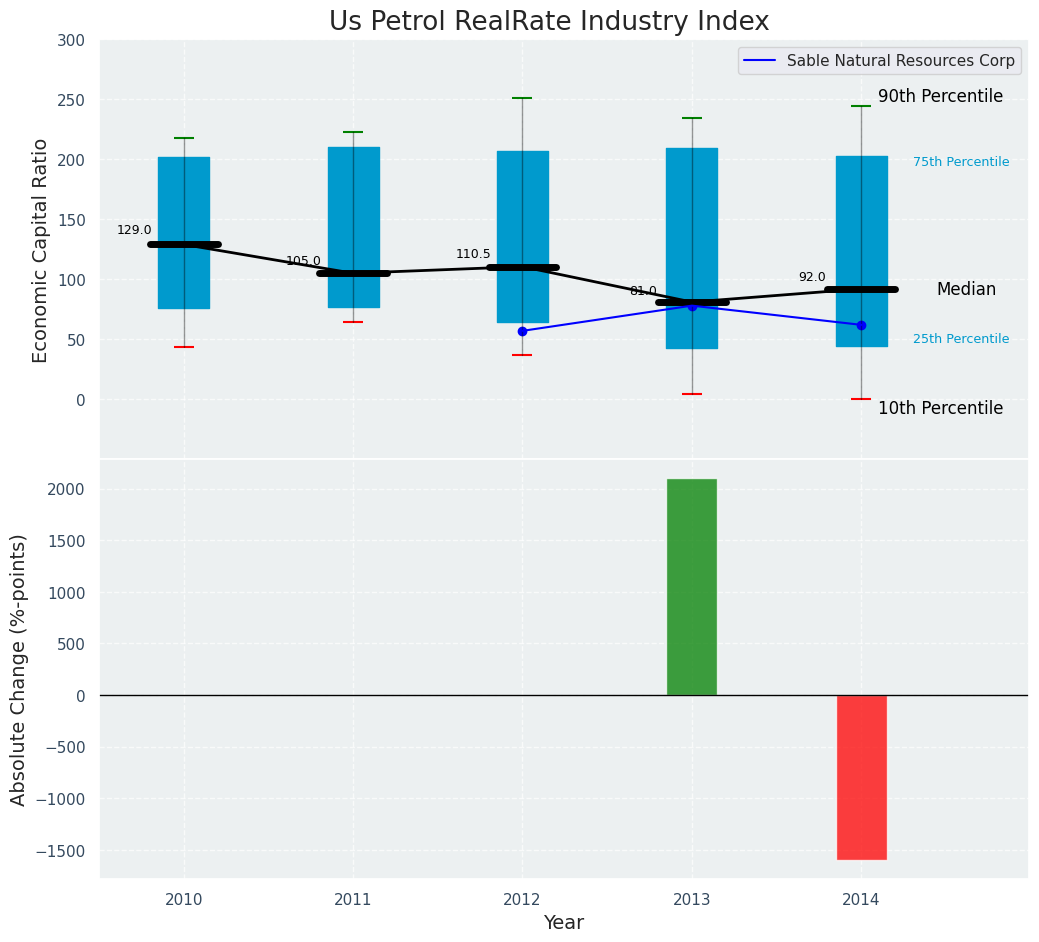
Task: Click the Sable data point for 2012
Action: pos(522,331)
